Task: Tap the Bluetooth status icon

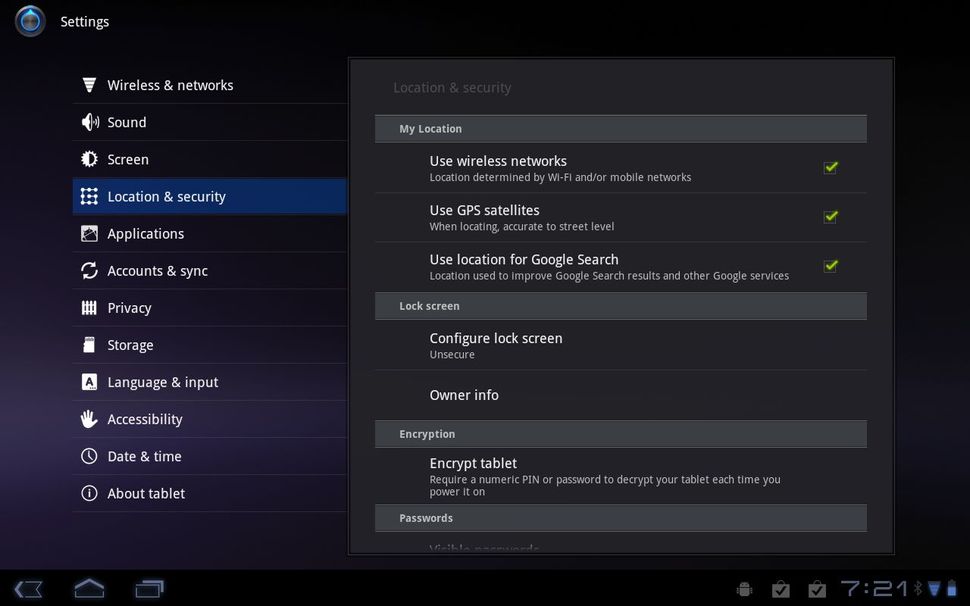Action: pos(917,588)
